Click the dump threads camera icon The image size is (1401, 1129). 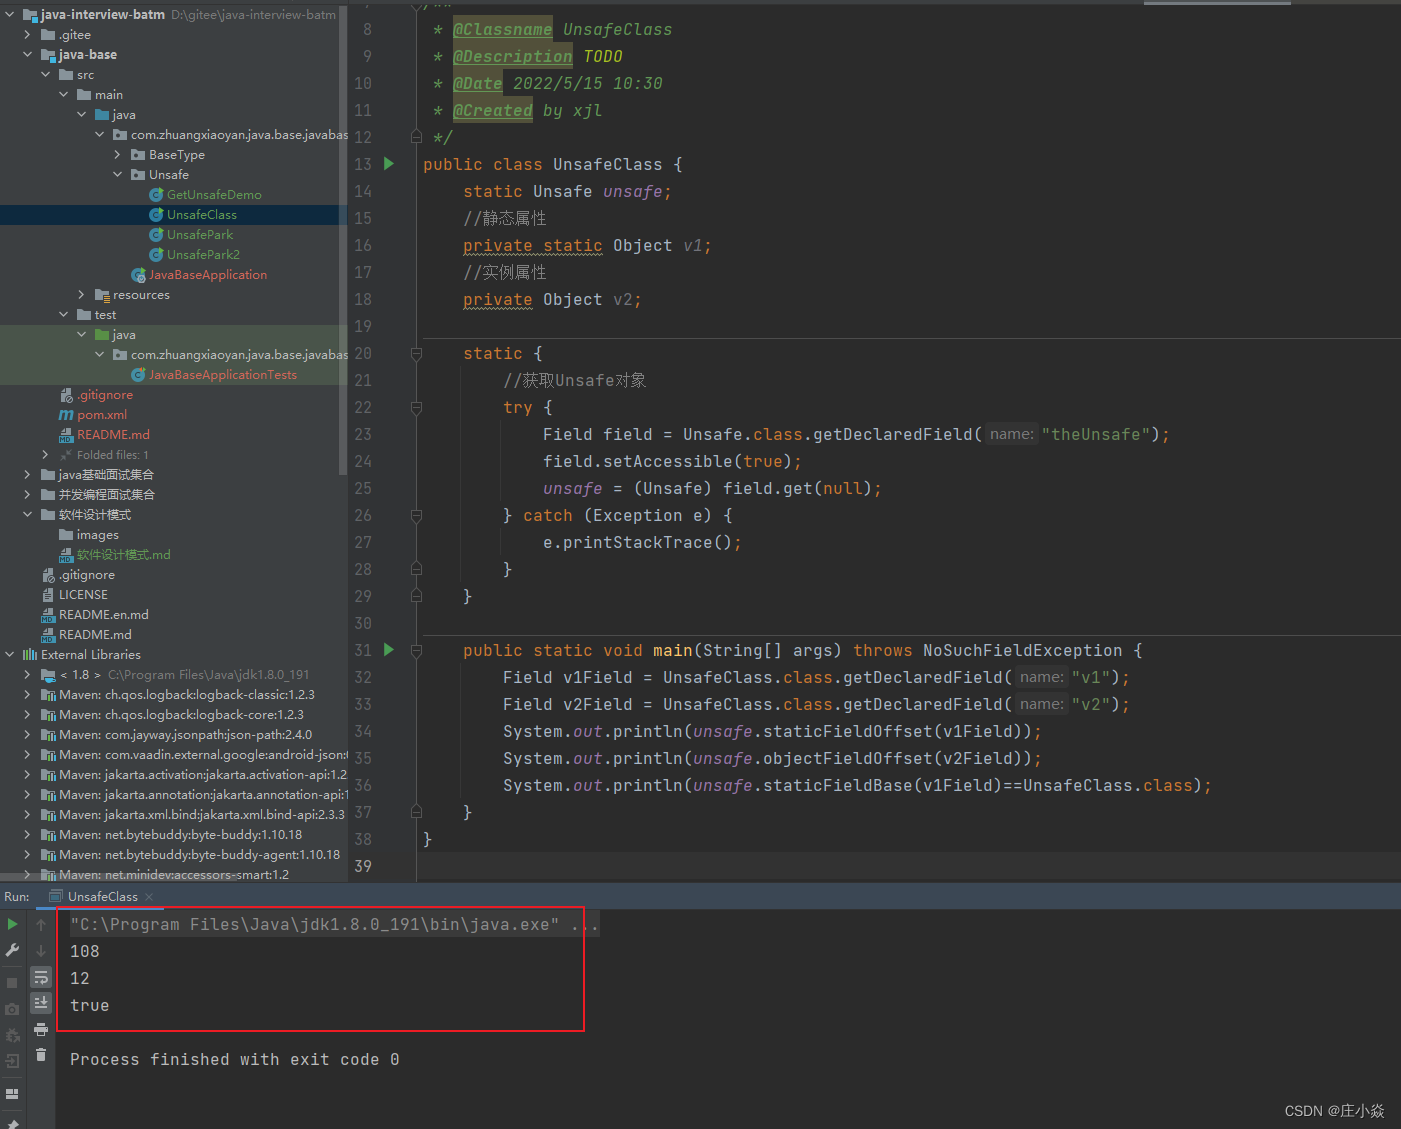click(12, 1010)
